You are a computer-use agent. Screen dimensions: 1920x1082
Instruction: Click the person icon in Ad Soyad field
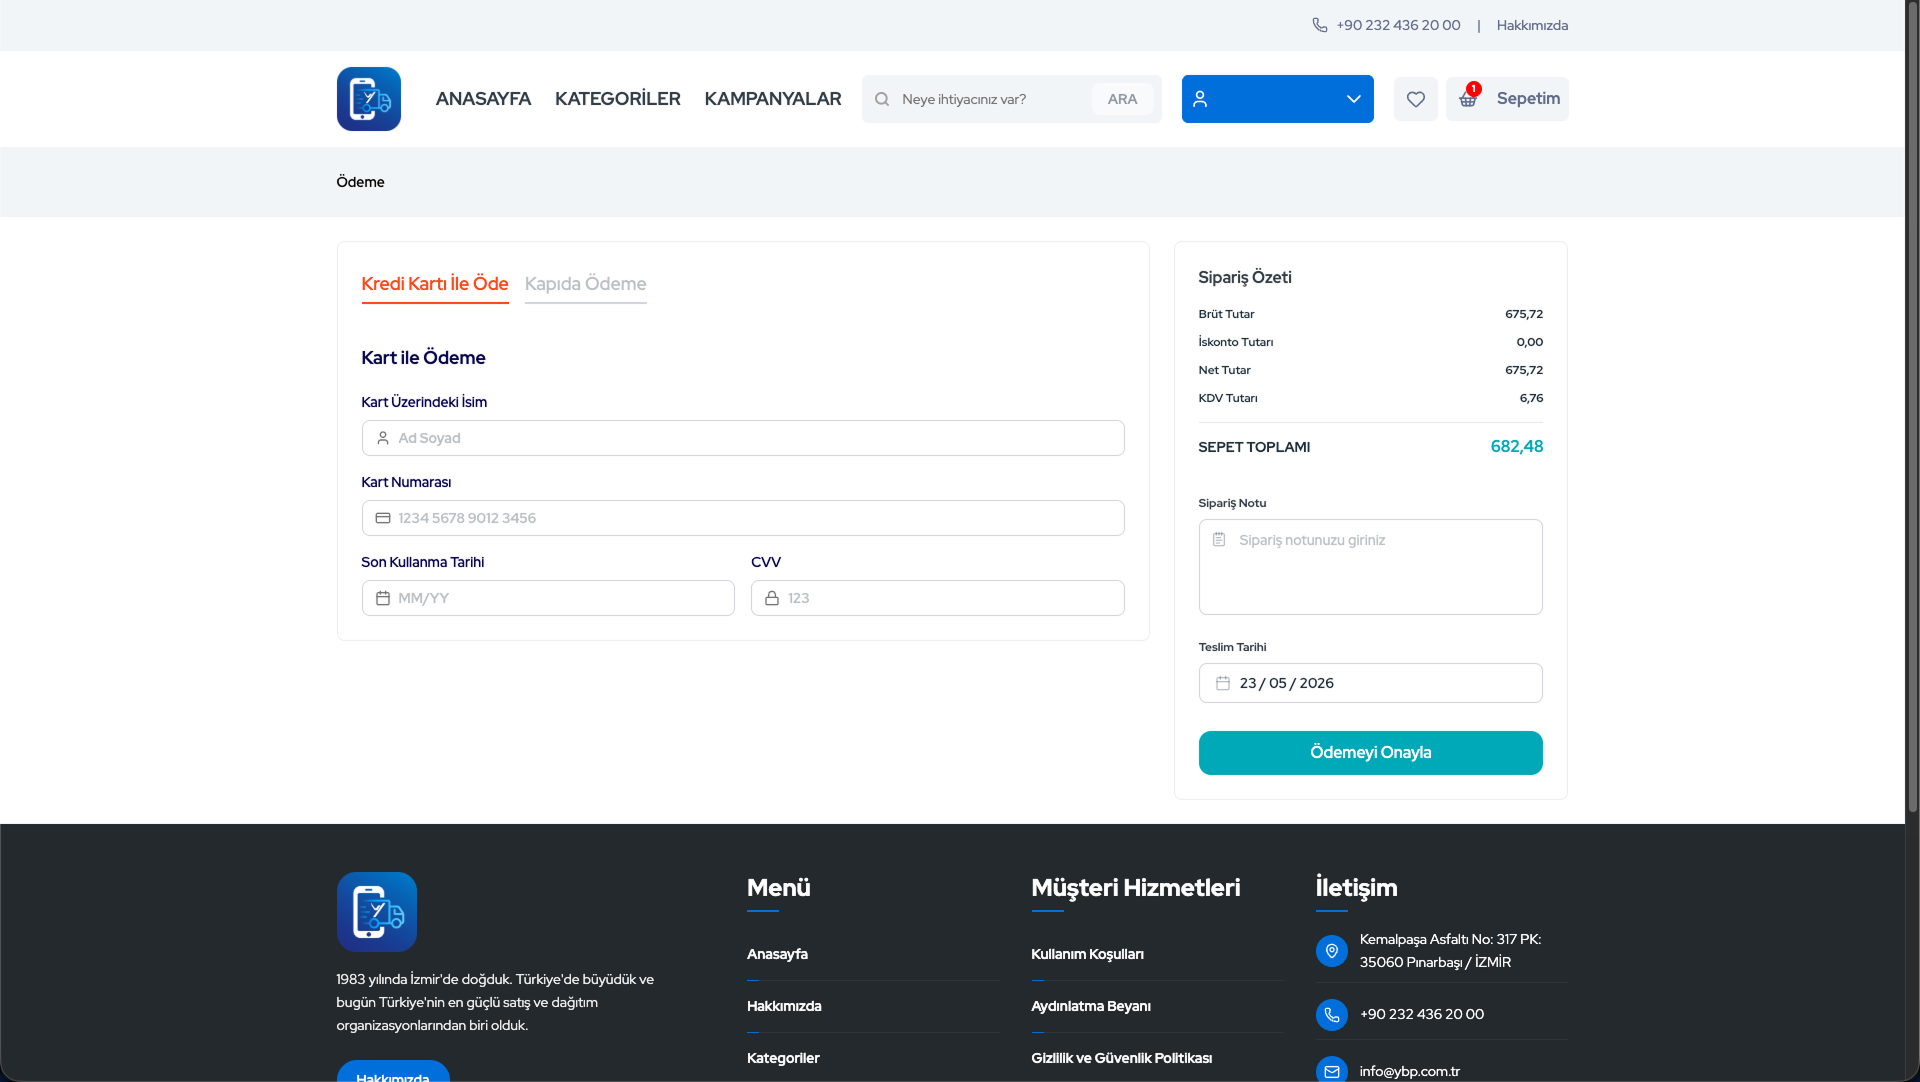click(382, 438)
